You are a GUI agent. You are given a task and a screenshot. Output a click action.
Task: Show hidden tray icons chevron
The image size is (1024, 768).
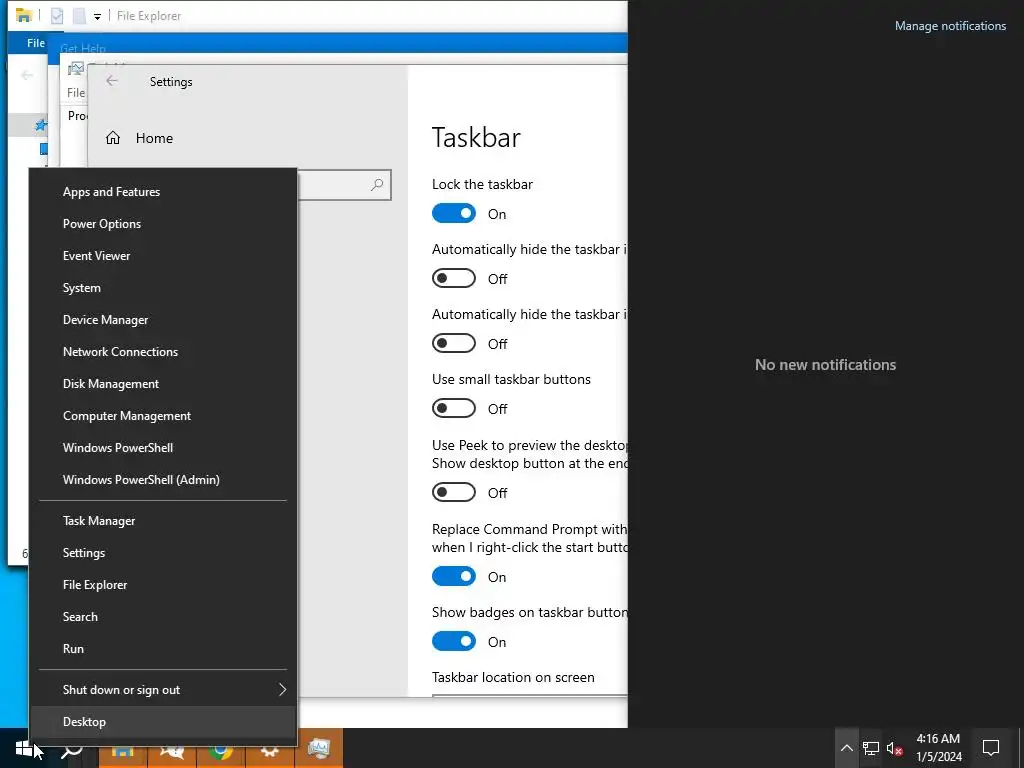[x=846, y=748]
